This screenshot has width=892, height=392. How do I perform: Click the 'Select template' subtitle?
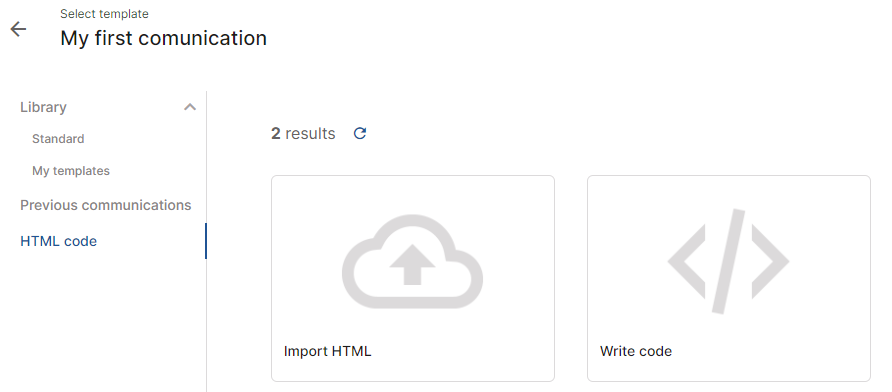[105, 14]
